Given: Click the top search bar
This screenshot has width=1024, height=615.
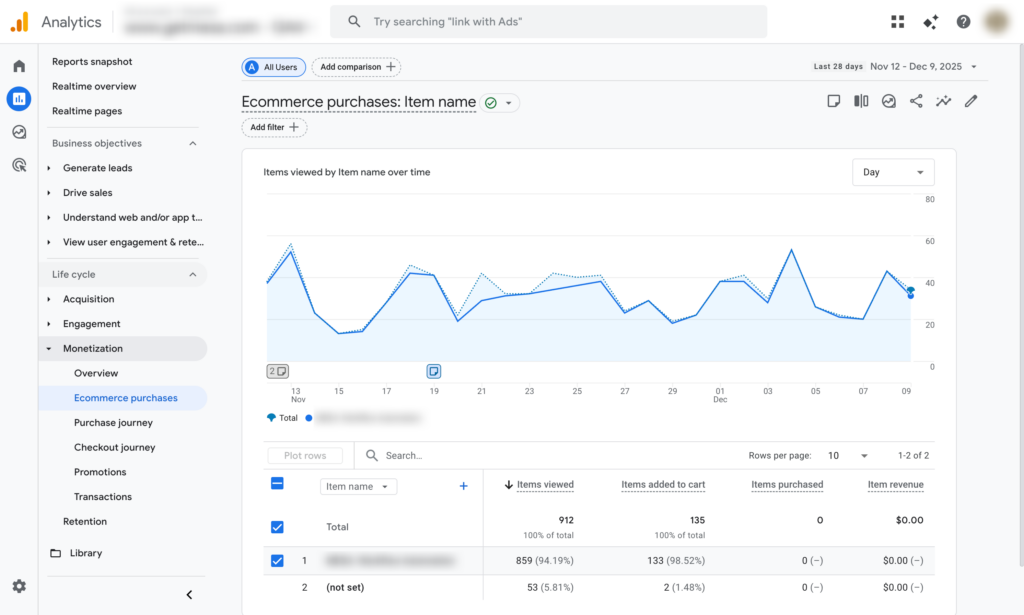Looking at the screenshot, I should pos(549,22).
